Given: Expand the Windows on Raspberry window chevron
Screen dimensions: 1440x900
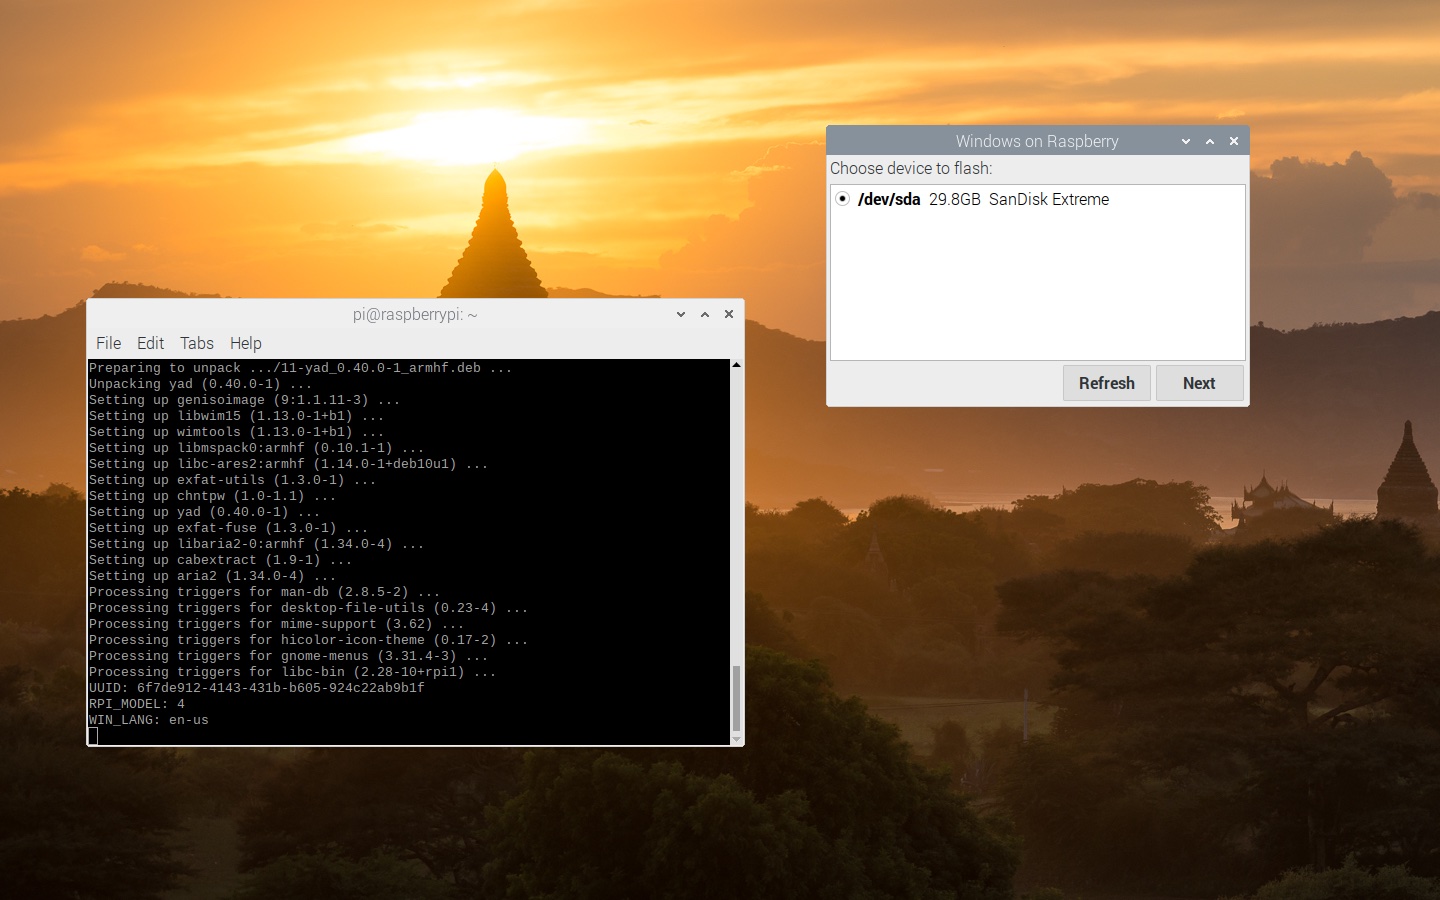Looking at the screenshot, I should 1185,141.
